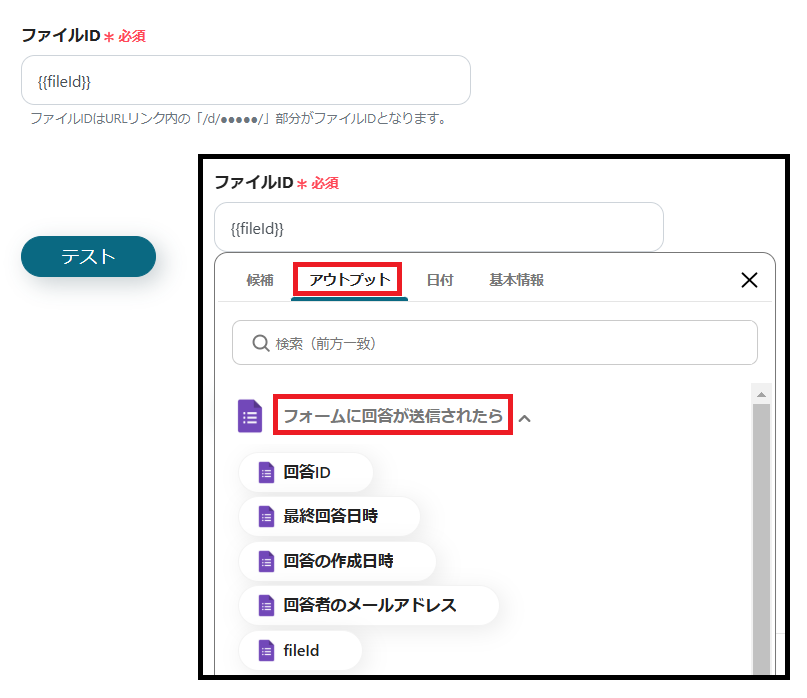Click the 検索（前方一致） search box
807x698 pixels.
[495, 343]
